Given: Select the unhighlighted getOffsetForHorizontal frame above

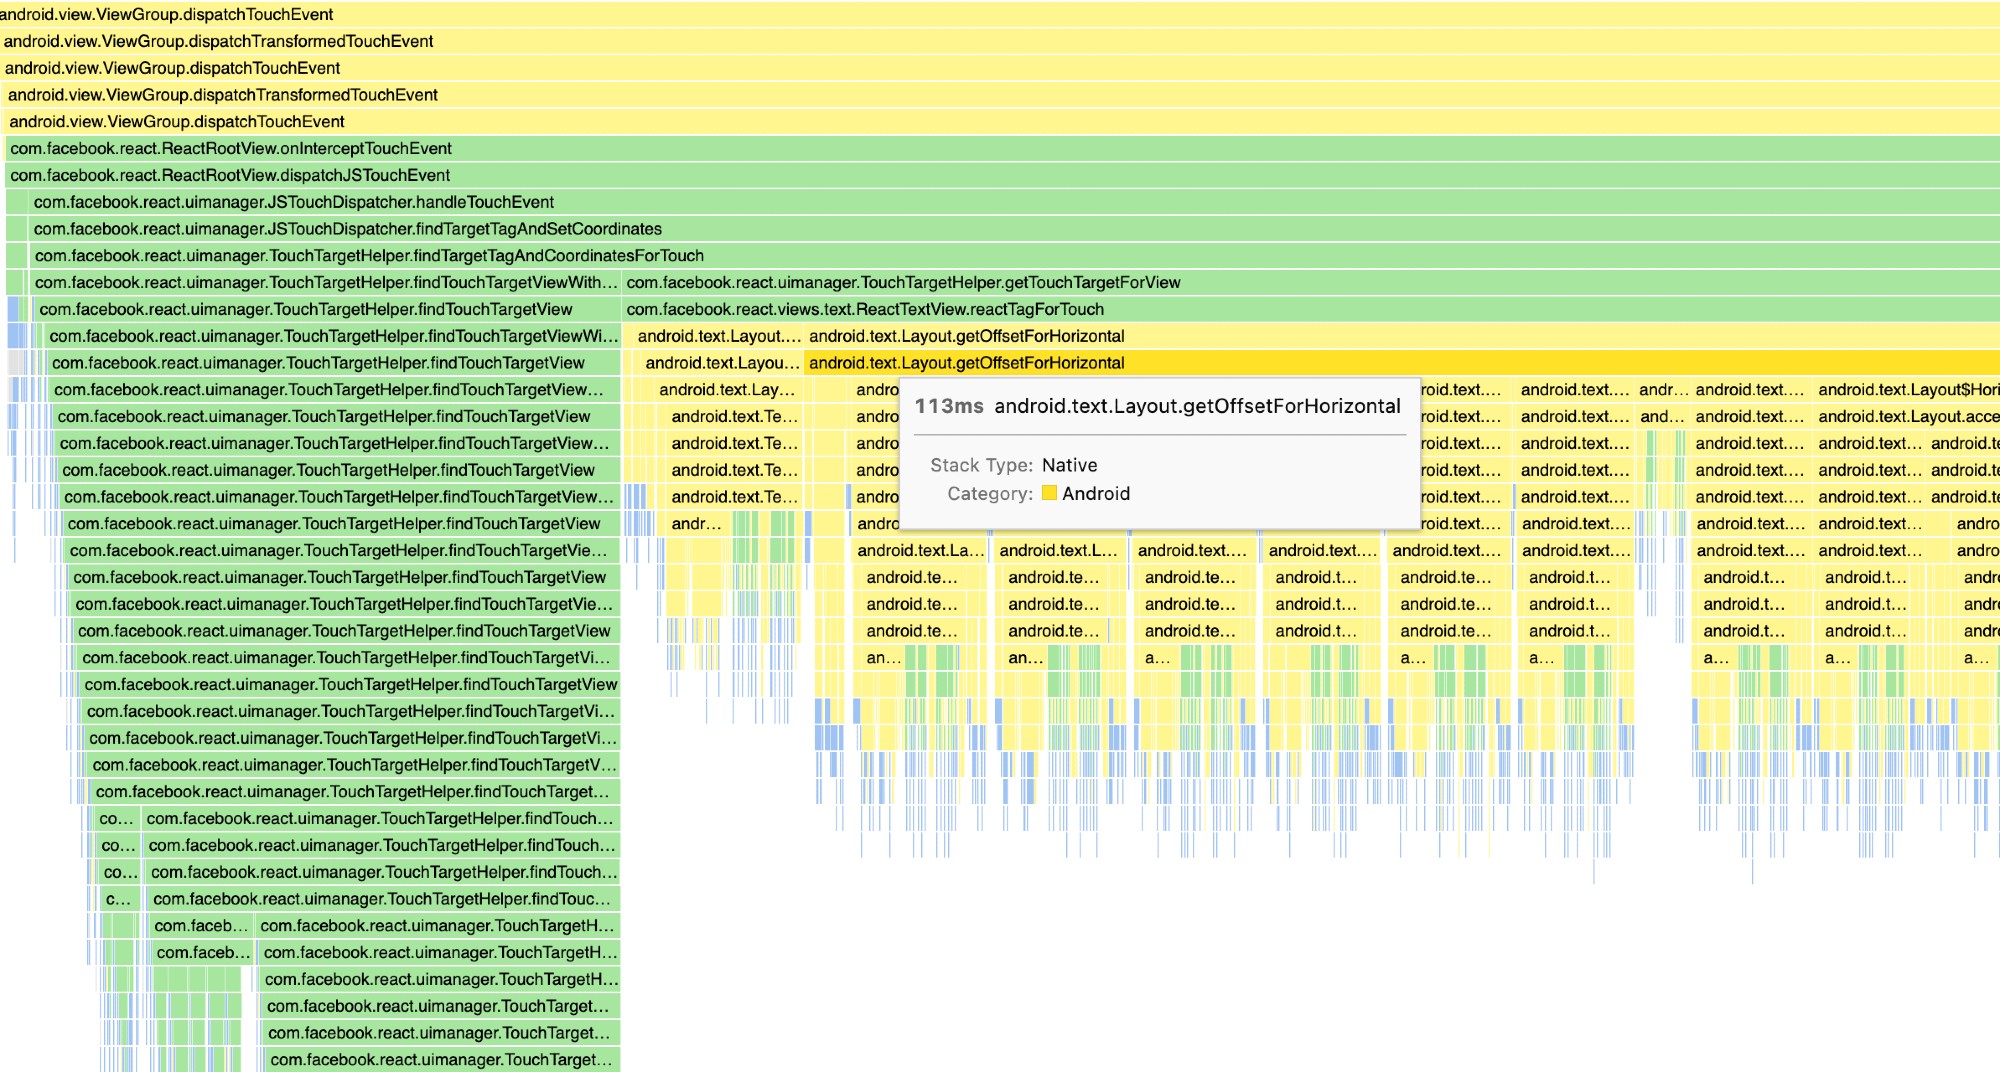Looking at the screenshot, I should (x=966, y=337).
